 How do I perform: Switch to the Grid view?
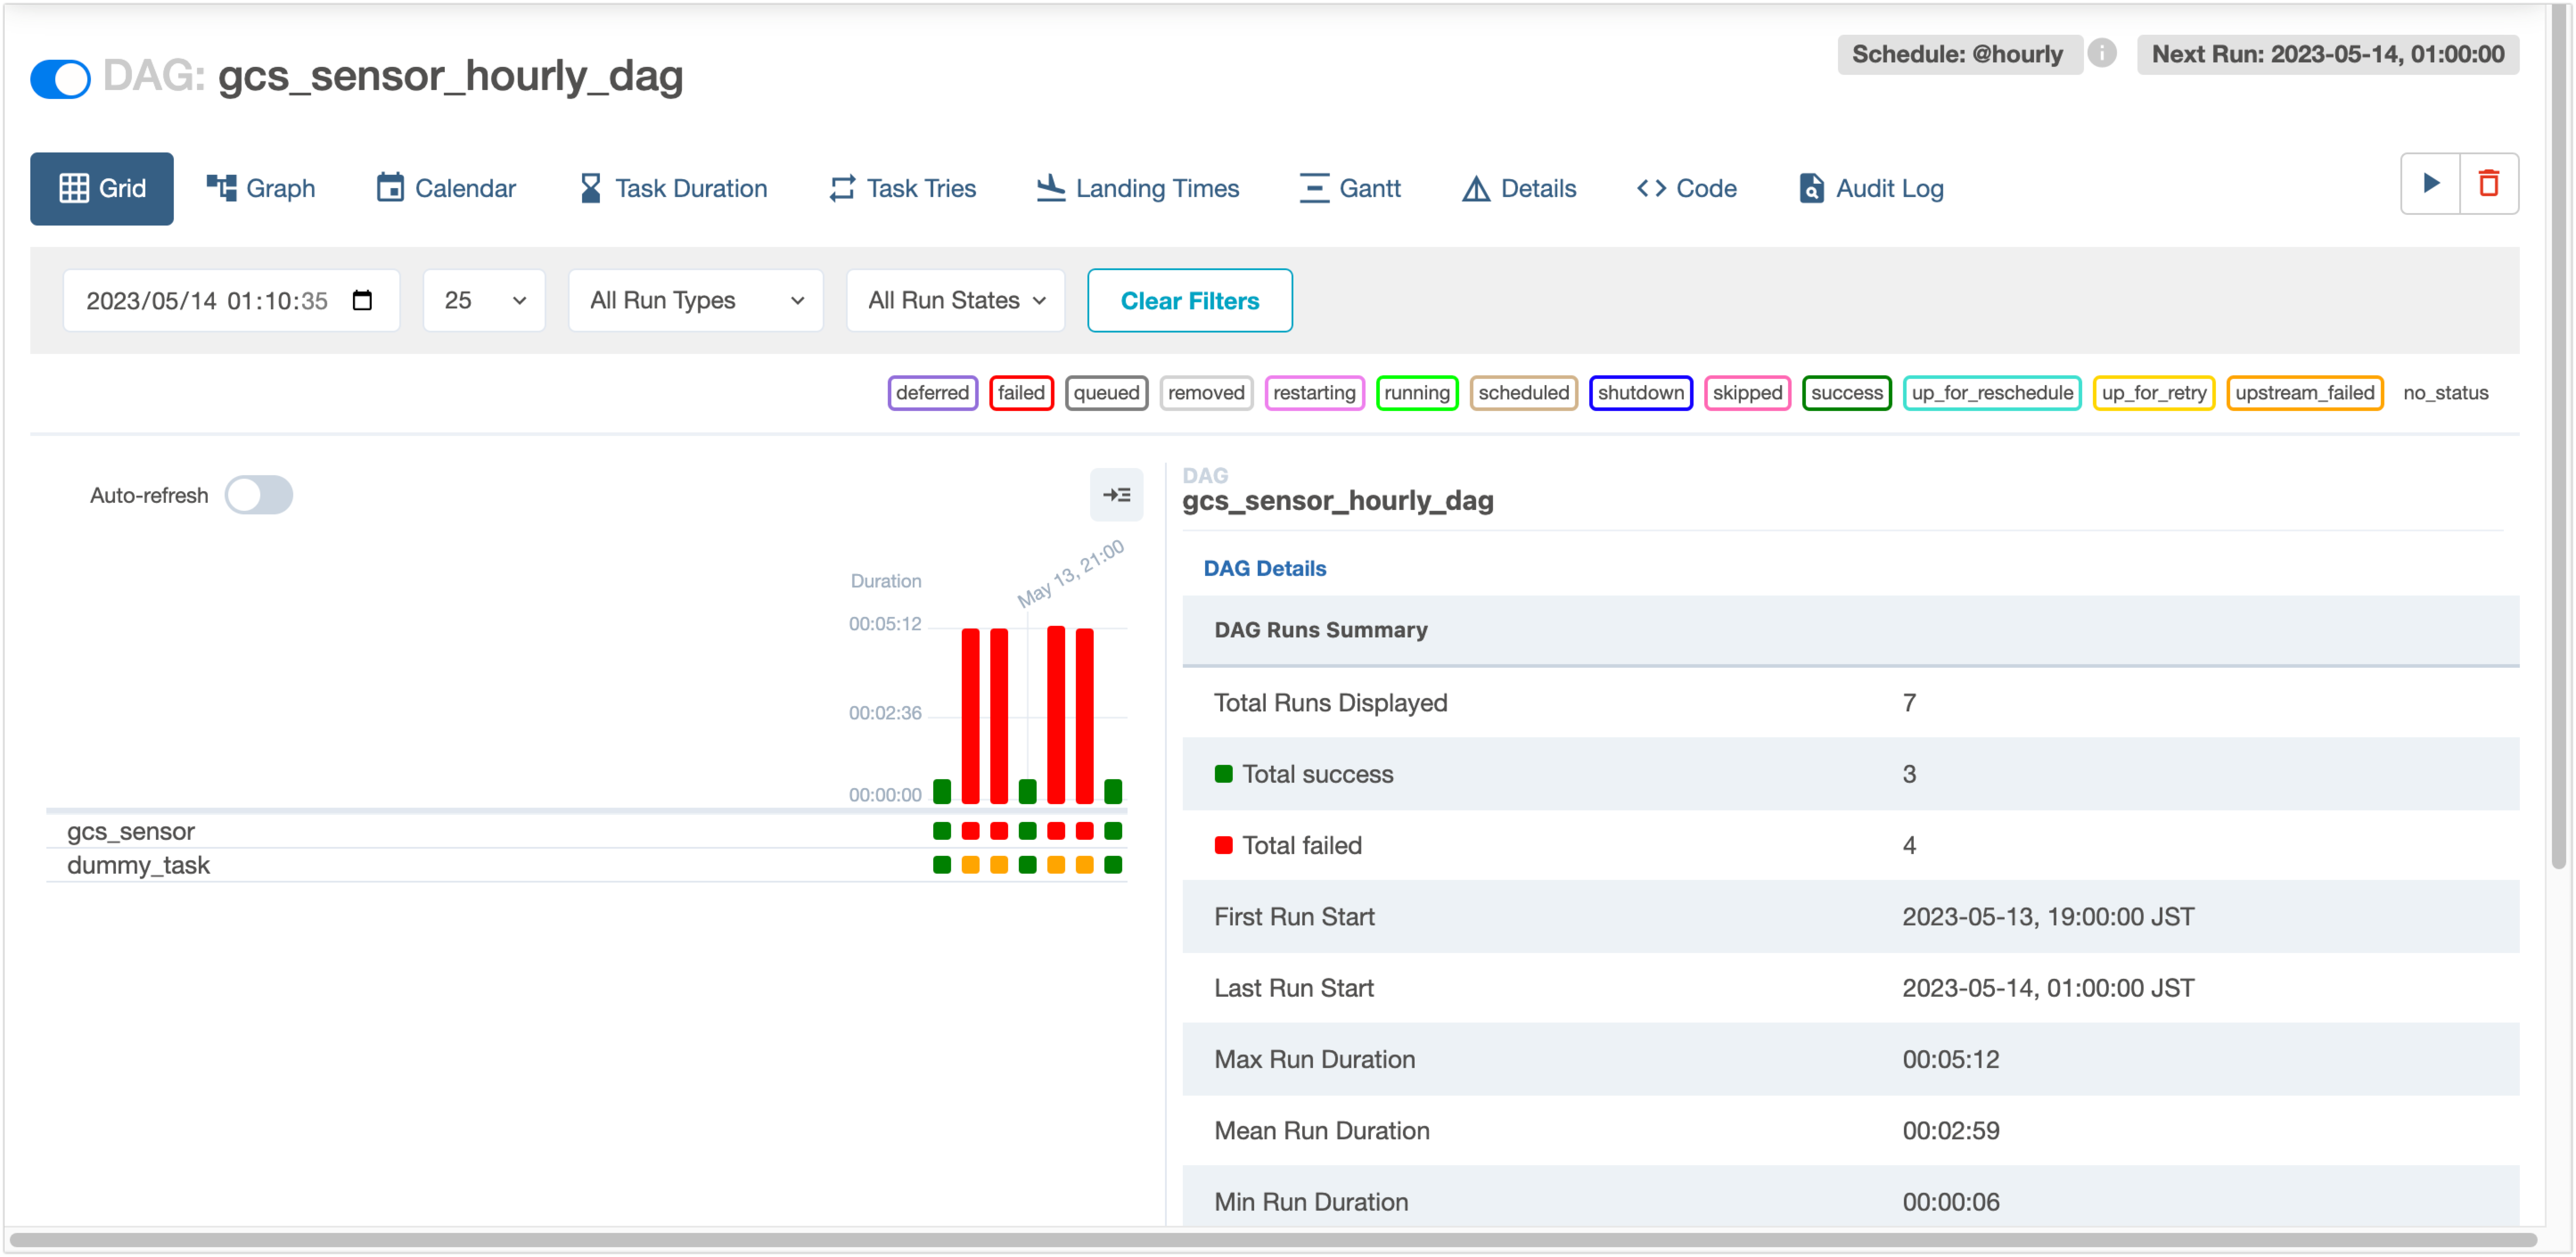[102, 188]
